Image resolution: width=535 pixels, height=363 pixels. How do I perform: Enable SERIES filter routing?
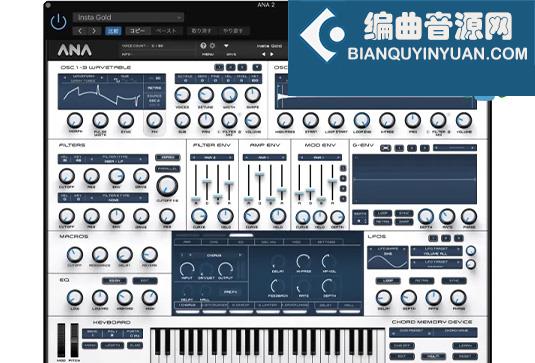pos(168,158)
